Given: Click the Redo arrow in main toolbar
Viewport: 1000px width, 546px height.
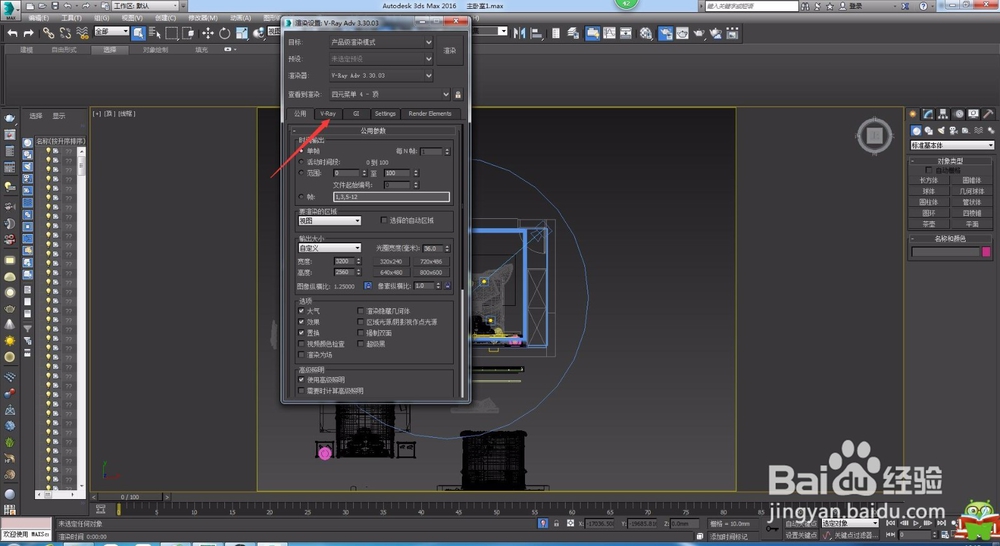Looking at the screenshot, I should (29, 33).
